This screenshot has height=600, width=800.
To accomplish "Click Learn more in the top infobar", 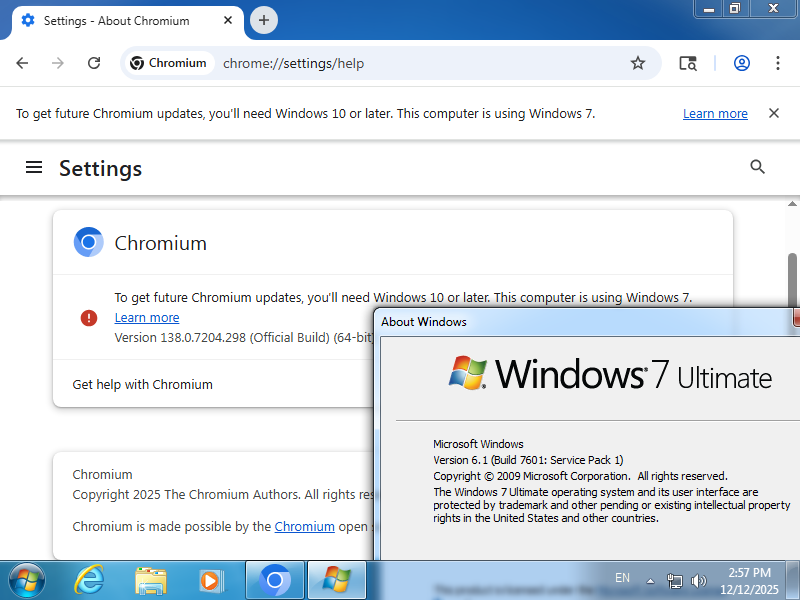I will point(715,113).
